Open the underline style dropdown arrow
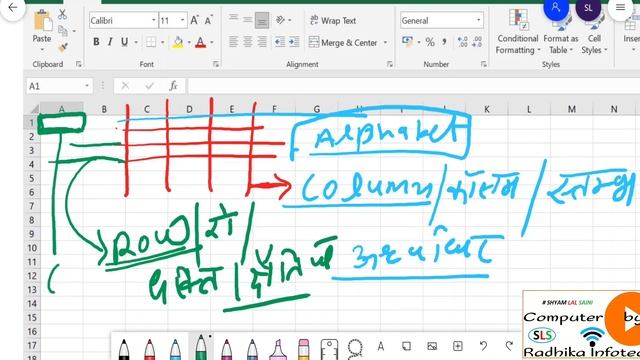This screenshot has width=640, height=360. (136, 42)
